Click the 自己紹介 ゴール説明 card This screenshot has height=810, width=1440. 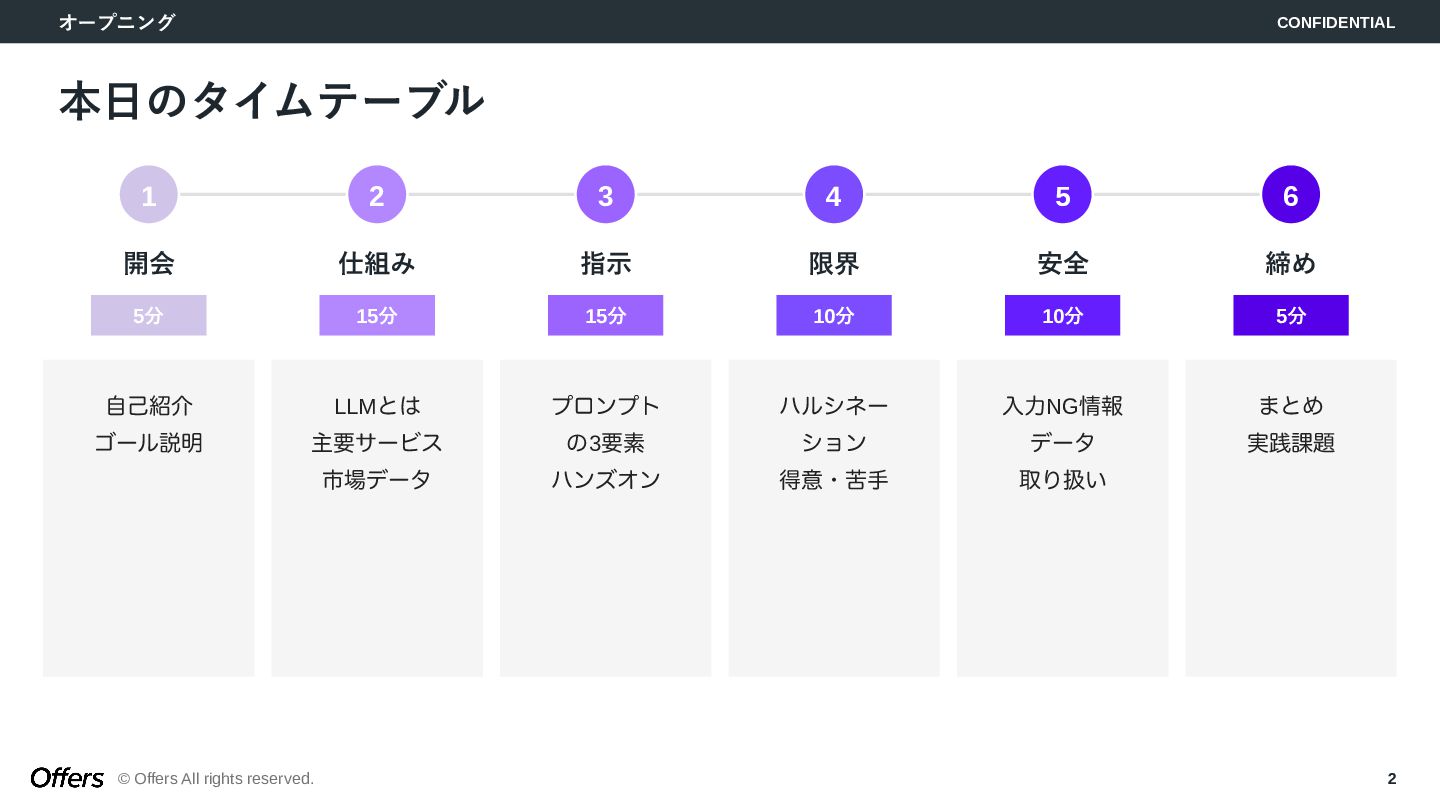[149, 518]
